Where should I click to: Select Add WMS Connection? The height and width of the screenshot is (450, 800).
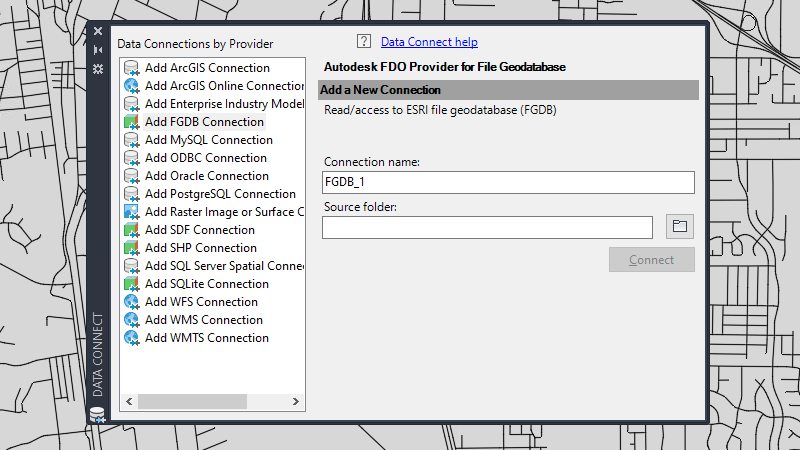click(x=204, y=320)
